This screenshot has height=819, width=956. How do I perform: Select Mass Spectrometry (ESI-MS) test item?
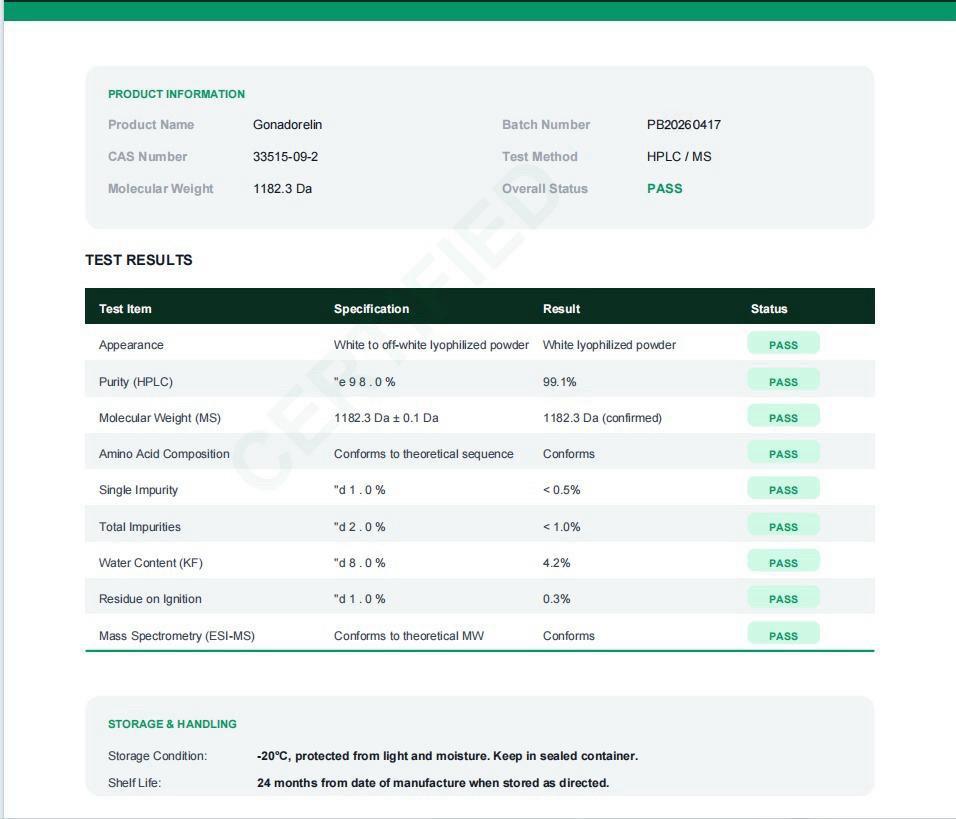point(177,635)
